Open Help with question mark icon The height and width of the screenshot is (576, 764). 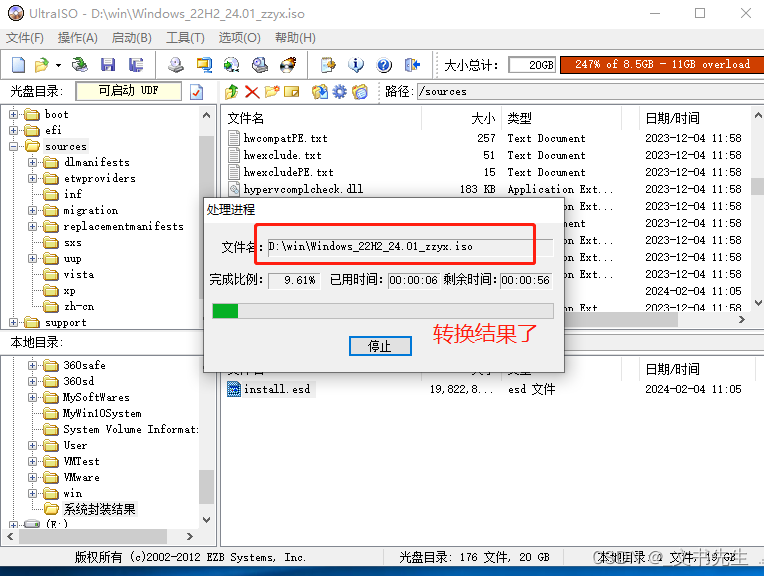(384, 64)
